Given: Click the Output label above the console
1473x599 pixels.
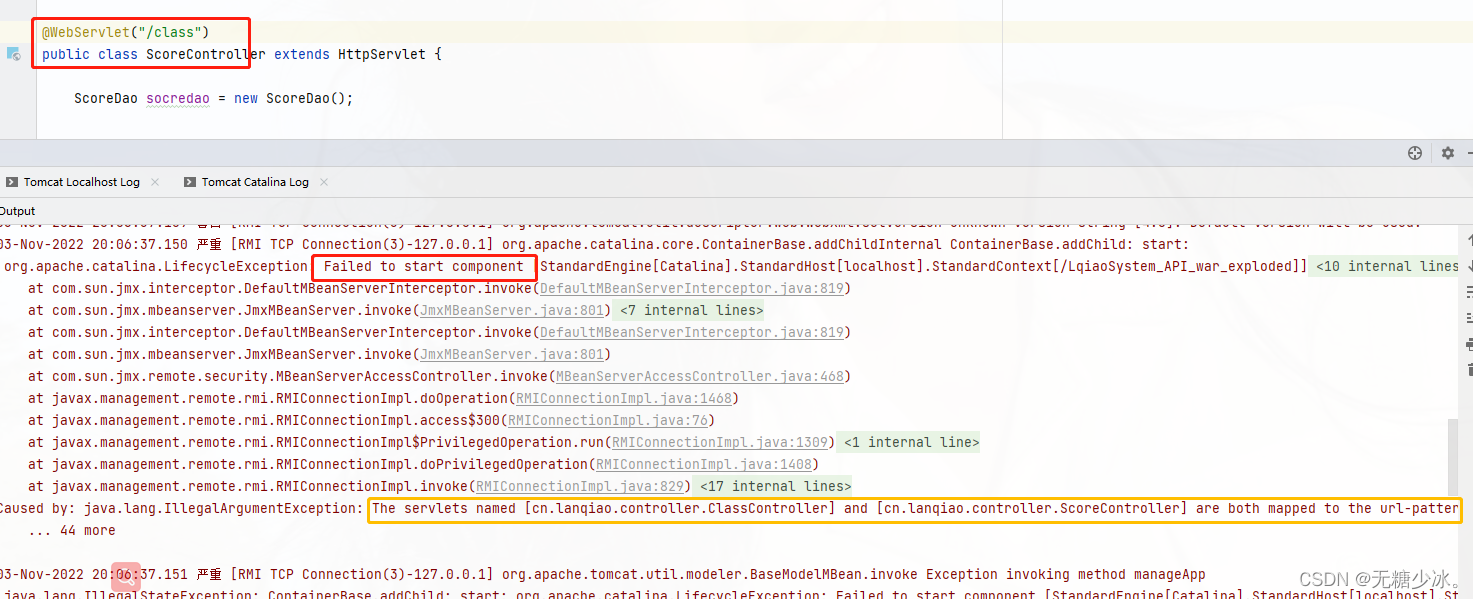Looking at the screenshot, I should pos(18,210).
